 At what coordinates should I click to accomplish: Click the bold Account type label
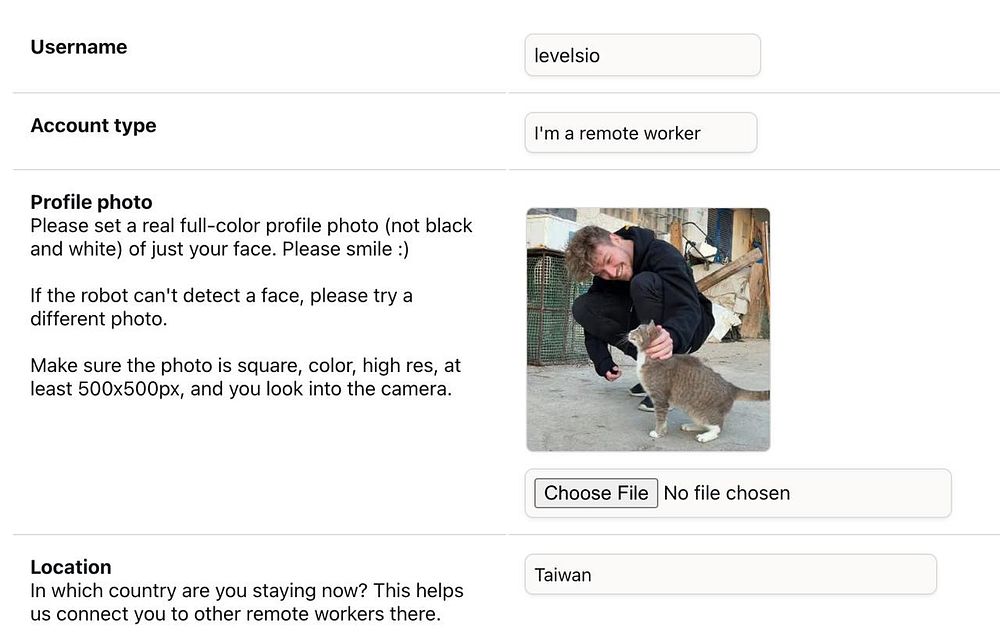[93, 125]
